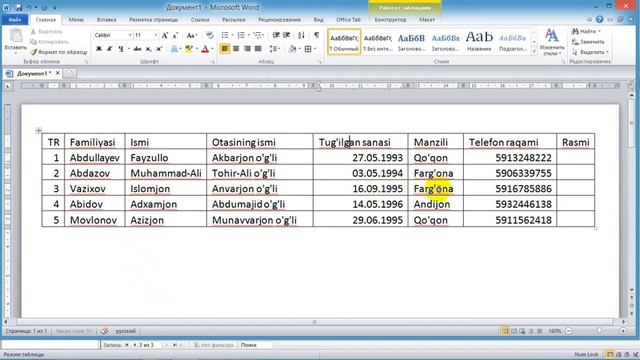This screenshot has height=360, width=640.
Task: Click the blue Help question mark icon
Action: tap(599, 19)
